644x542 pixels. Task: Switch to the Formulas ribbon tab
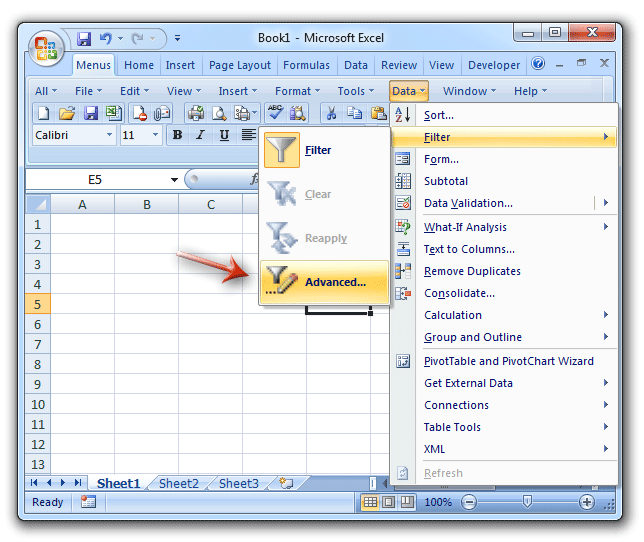click(306, 65)
